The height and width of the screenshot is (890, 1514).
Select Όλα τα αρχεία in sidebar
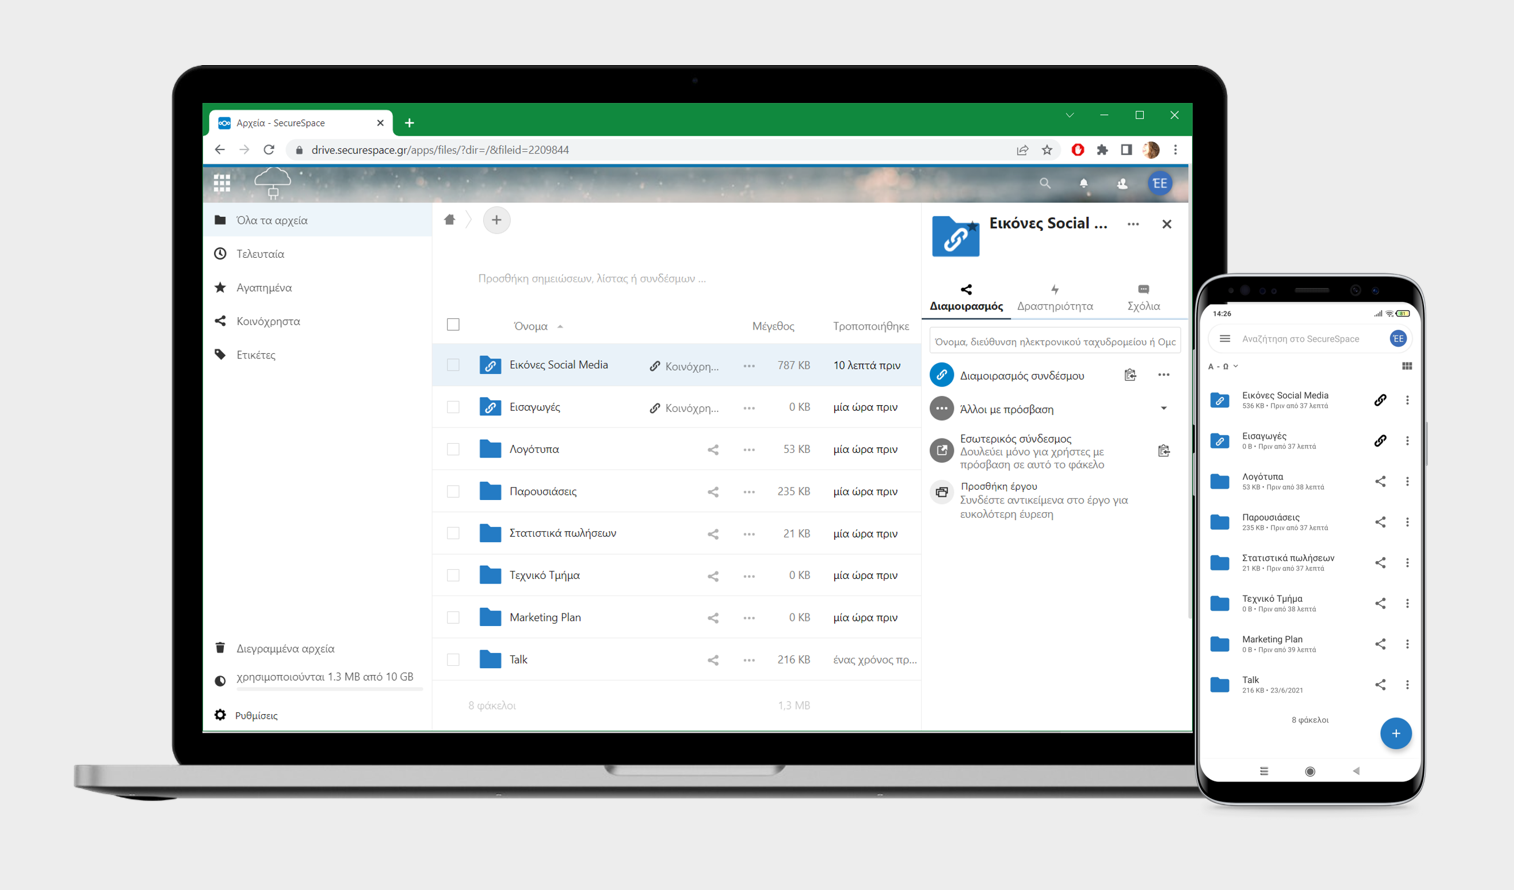tap(318, 220)
